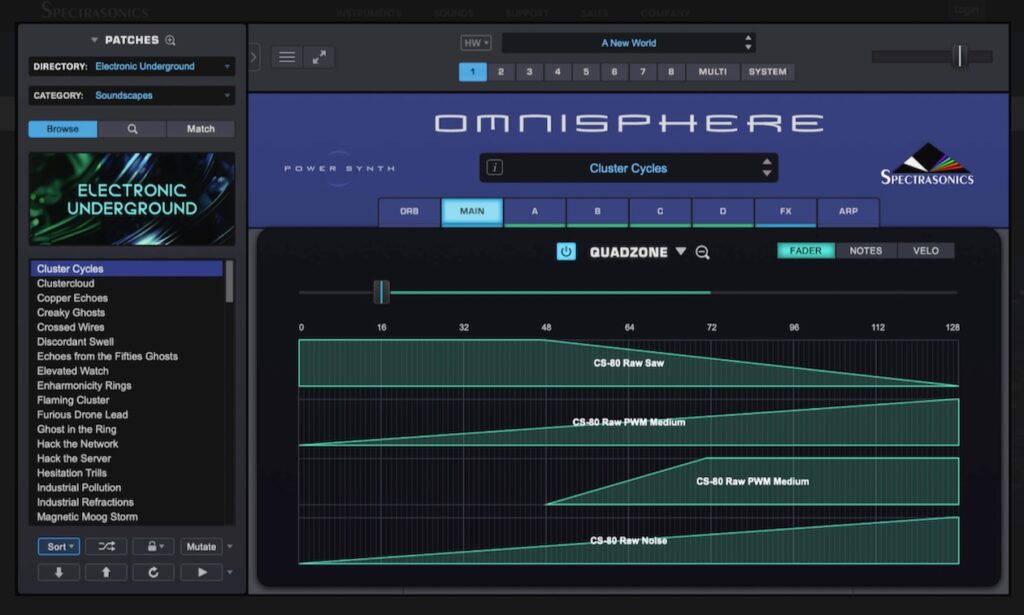The width and height of the screenshot is (1024, 615).
Task: Switch Quadzone mode to NOTES
Action: click(x=865, y=251)
